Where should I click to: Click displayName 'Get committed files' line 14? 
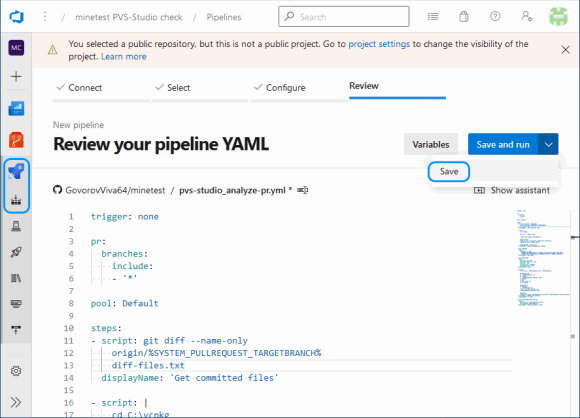pos(190,378)
